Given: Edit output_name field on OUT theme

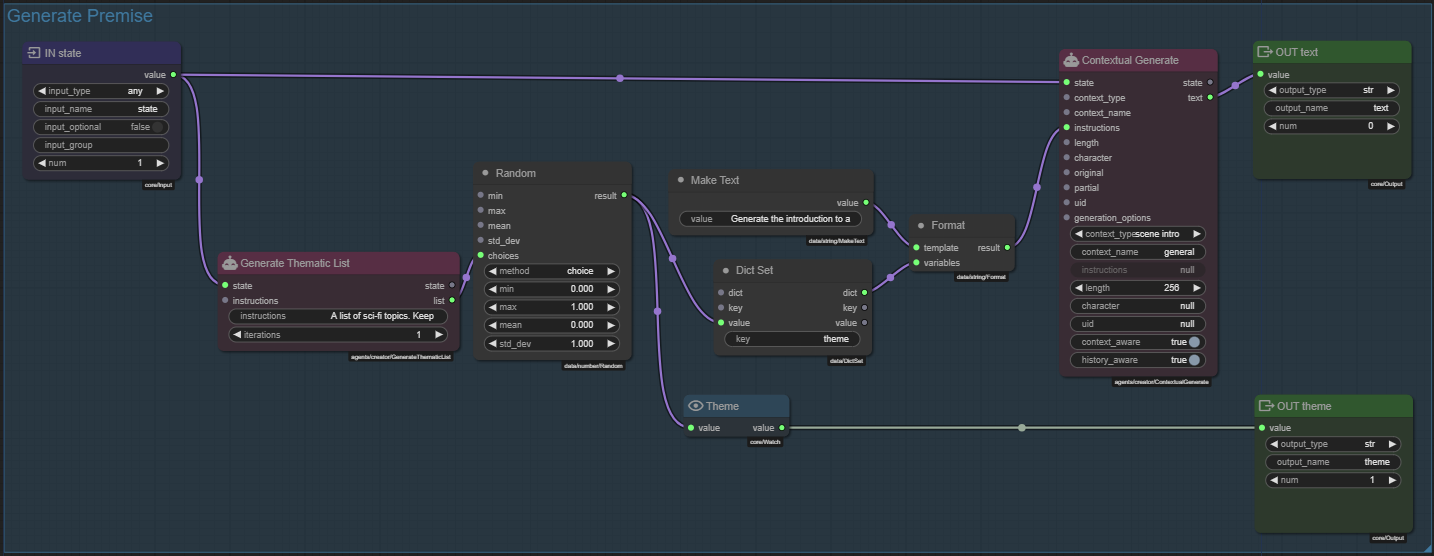Looking at the screenshot, I should point(1332,462).
